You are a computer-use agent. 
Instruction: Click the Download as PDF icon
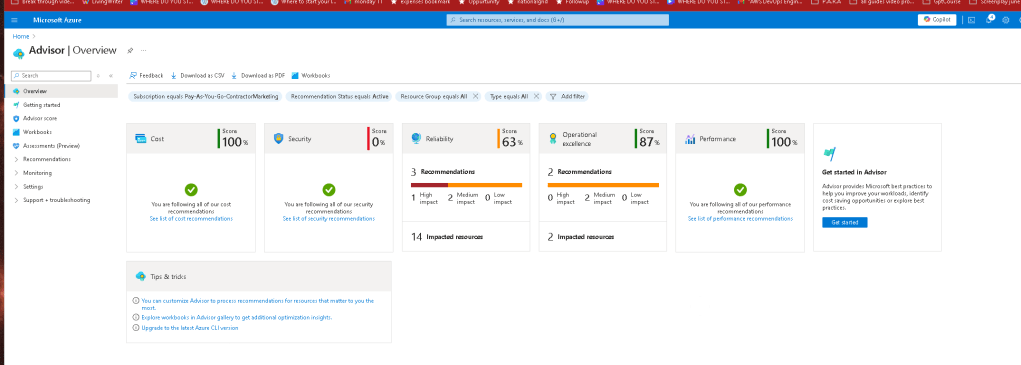click(234, 75)
